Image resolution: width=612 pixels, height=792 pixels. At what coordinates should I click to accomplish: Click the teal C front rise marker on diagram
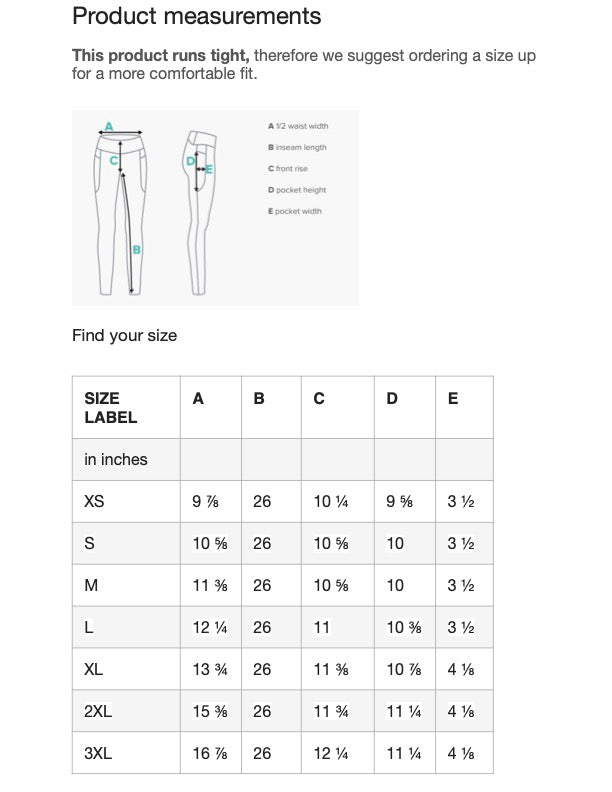pyautogui.click(x=114, y=160)
